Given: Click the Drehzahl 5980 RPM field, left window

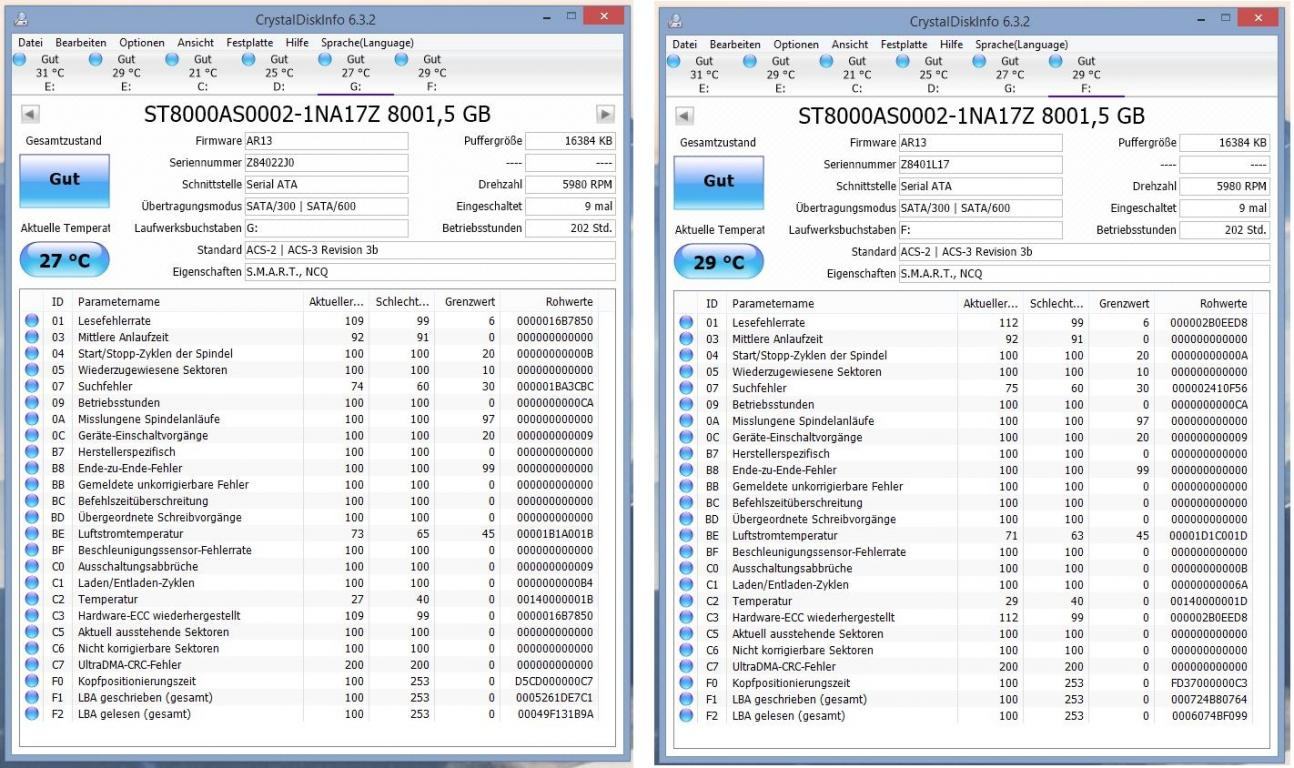Looking at the screenshot, I should click(570, 185).
